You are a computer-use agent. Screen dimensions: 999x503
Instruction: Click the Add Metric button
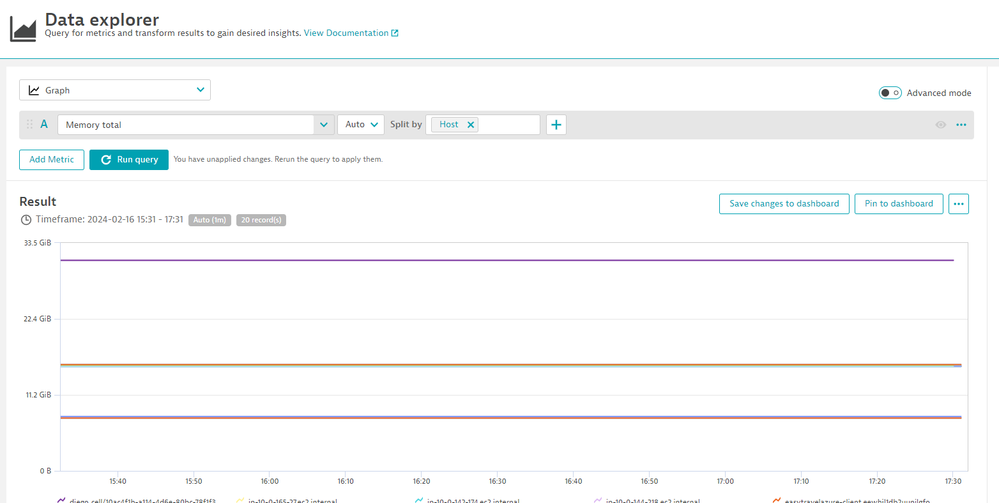pyautogui.click(x=51, y=159)
